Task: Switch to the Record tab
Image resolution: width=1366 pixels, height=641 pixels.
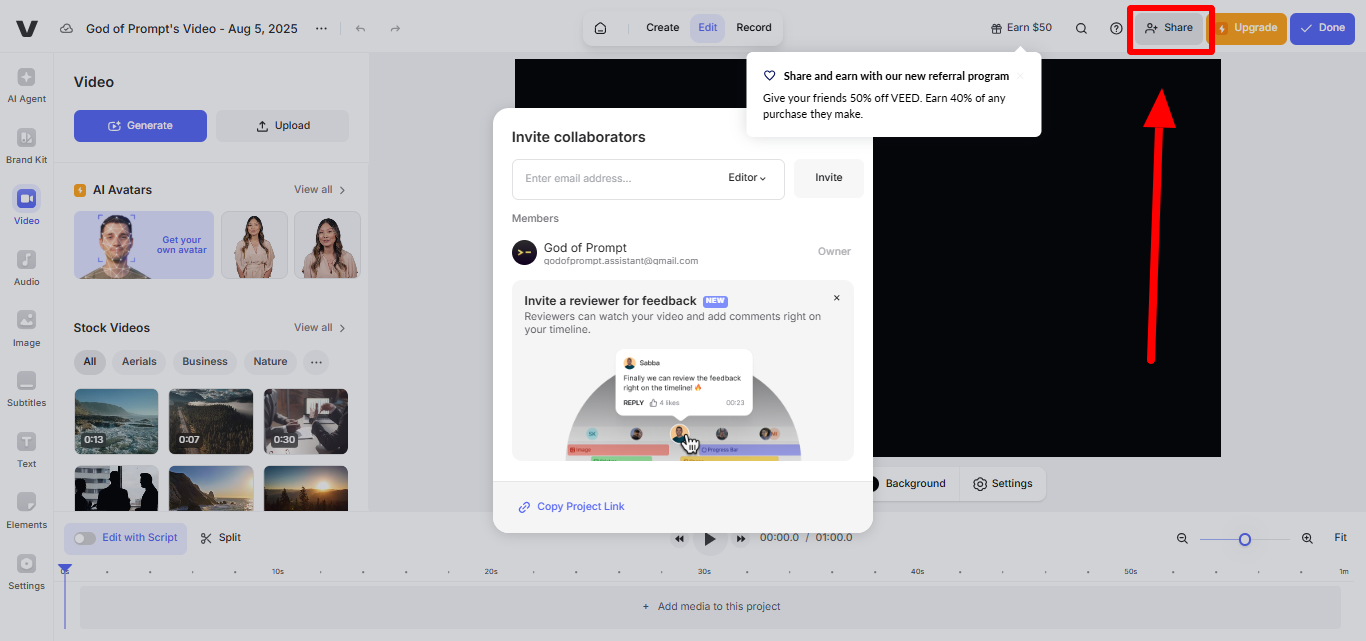Action: pyautogui.click(x=754, y=28)
